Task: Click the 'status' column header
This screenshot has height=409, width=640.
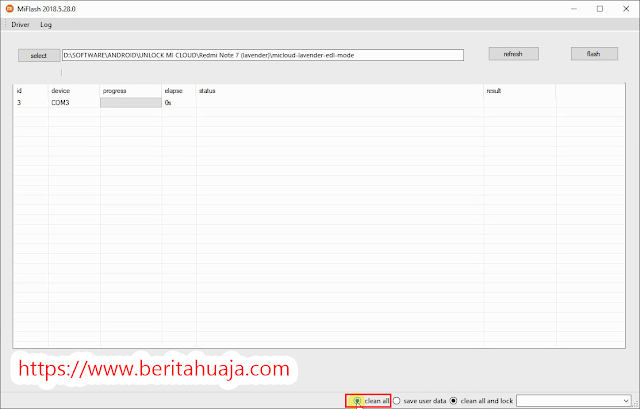Action: [340, 91]
